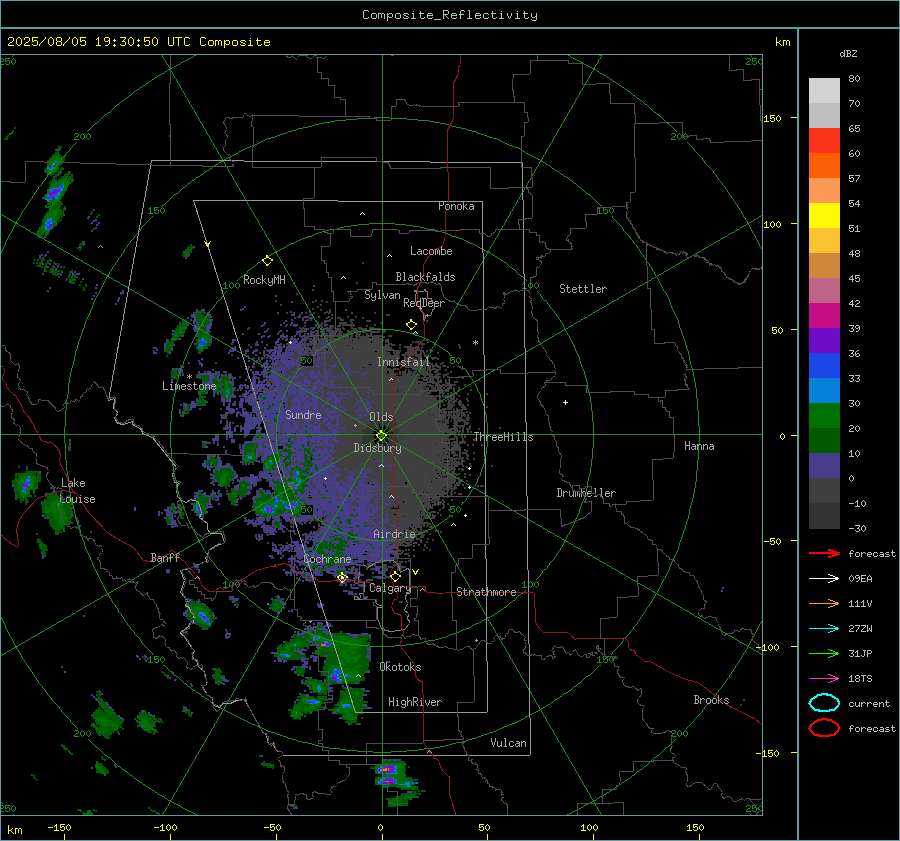
Task: Click the Brooks label
Action: tap(711, 700)
